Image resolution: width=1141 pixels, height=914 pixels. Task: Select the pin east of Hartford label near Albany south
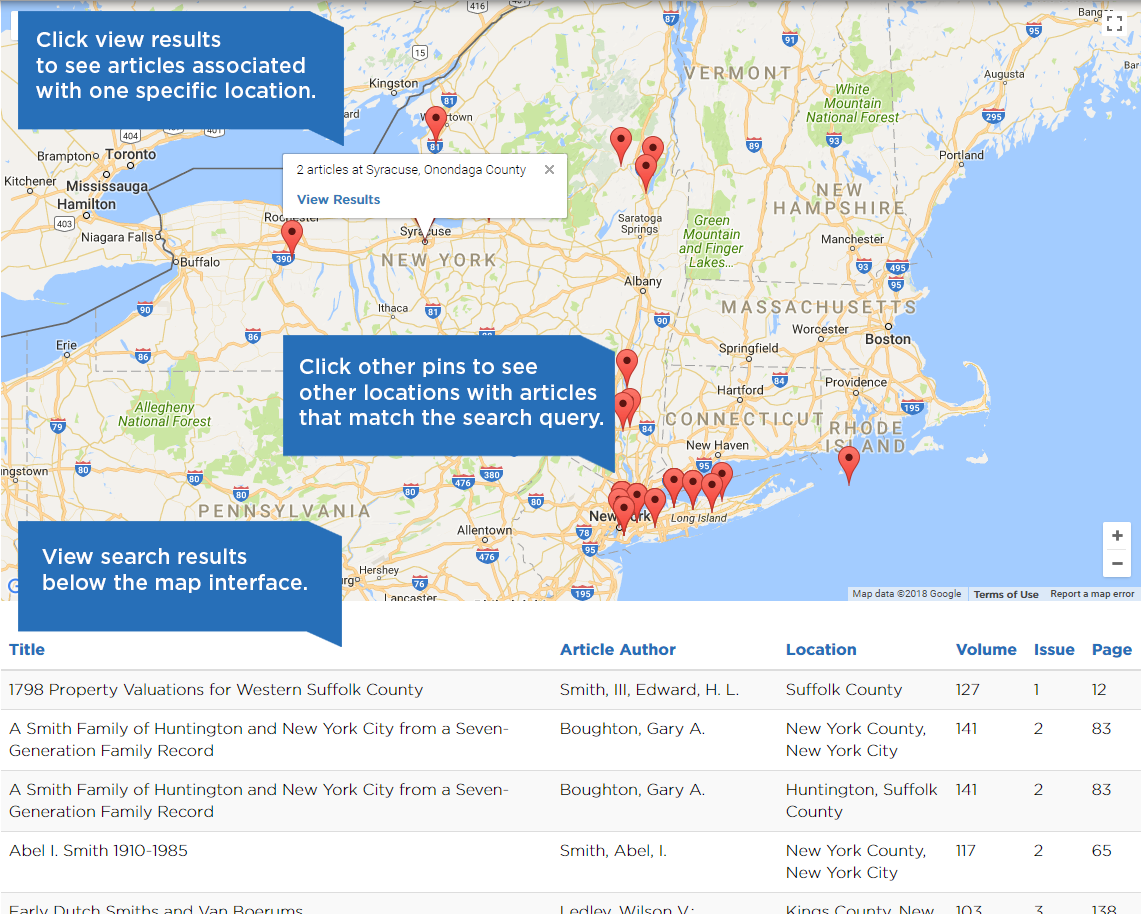[x=627, y=365]
